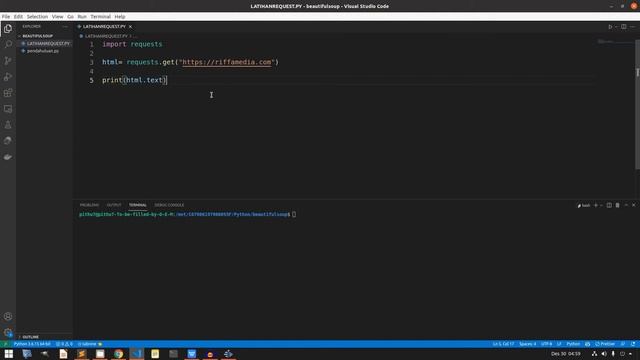Open the Run and Debug view
Image resolution: width=640 pixels, height=360 pixels.
point(8,76)
